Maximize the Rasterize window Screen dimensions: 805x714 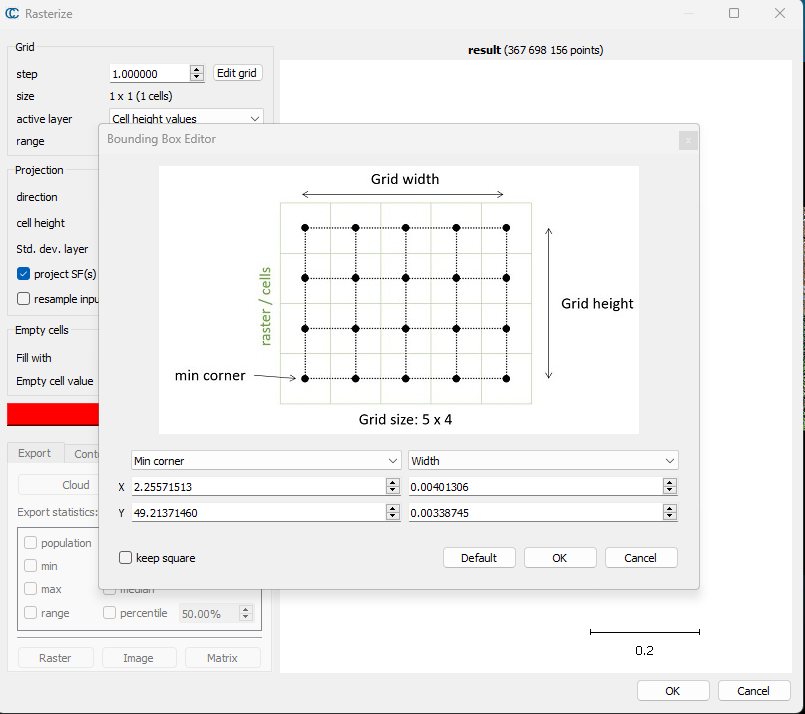(734, 14)
